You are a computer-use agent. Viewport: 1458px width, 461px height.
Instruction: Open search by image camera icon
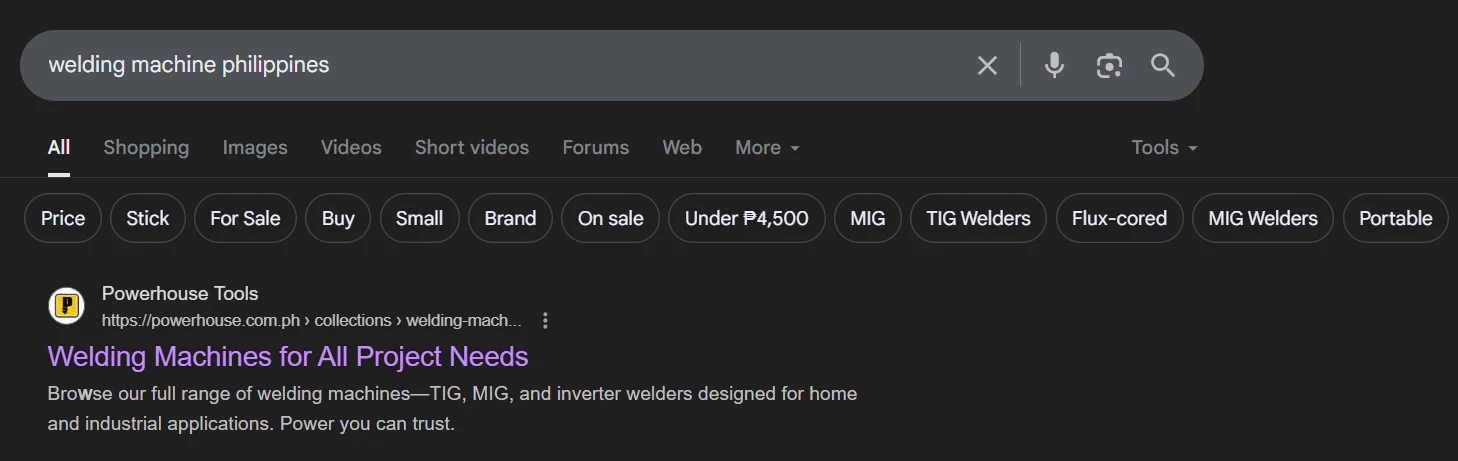(x=1108, y=66)
